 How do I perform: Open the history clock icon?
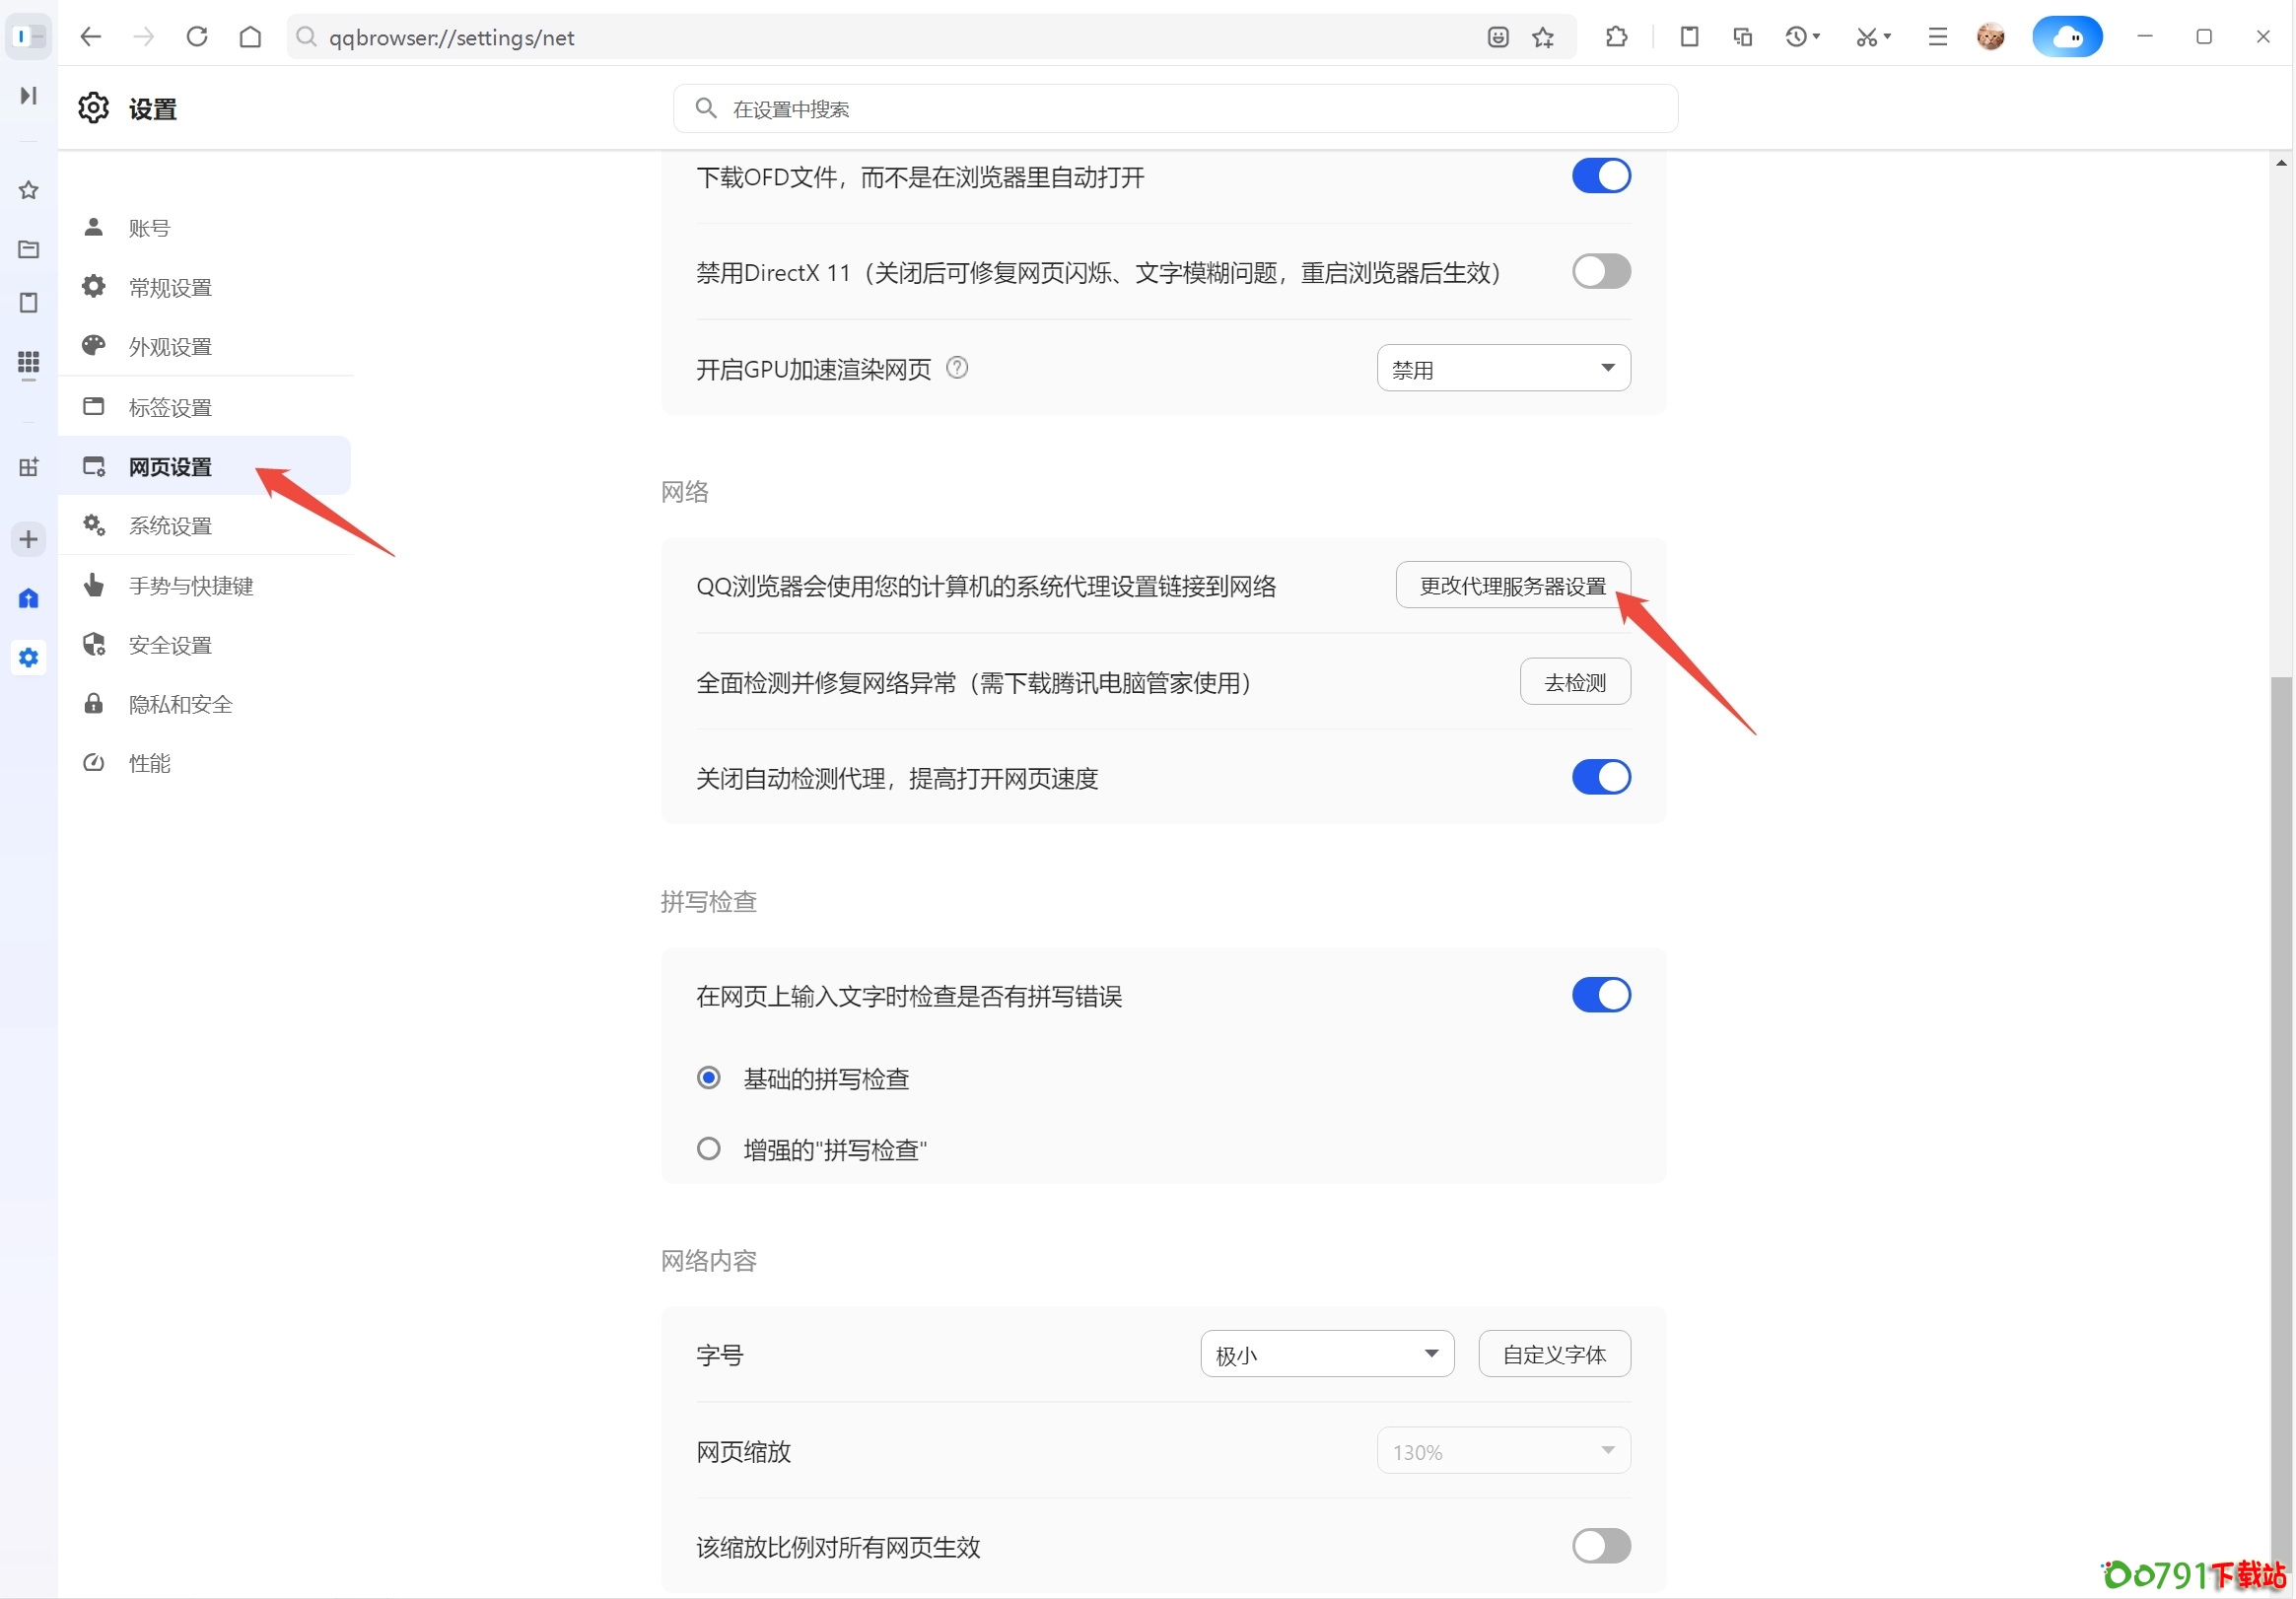1797,37
